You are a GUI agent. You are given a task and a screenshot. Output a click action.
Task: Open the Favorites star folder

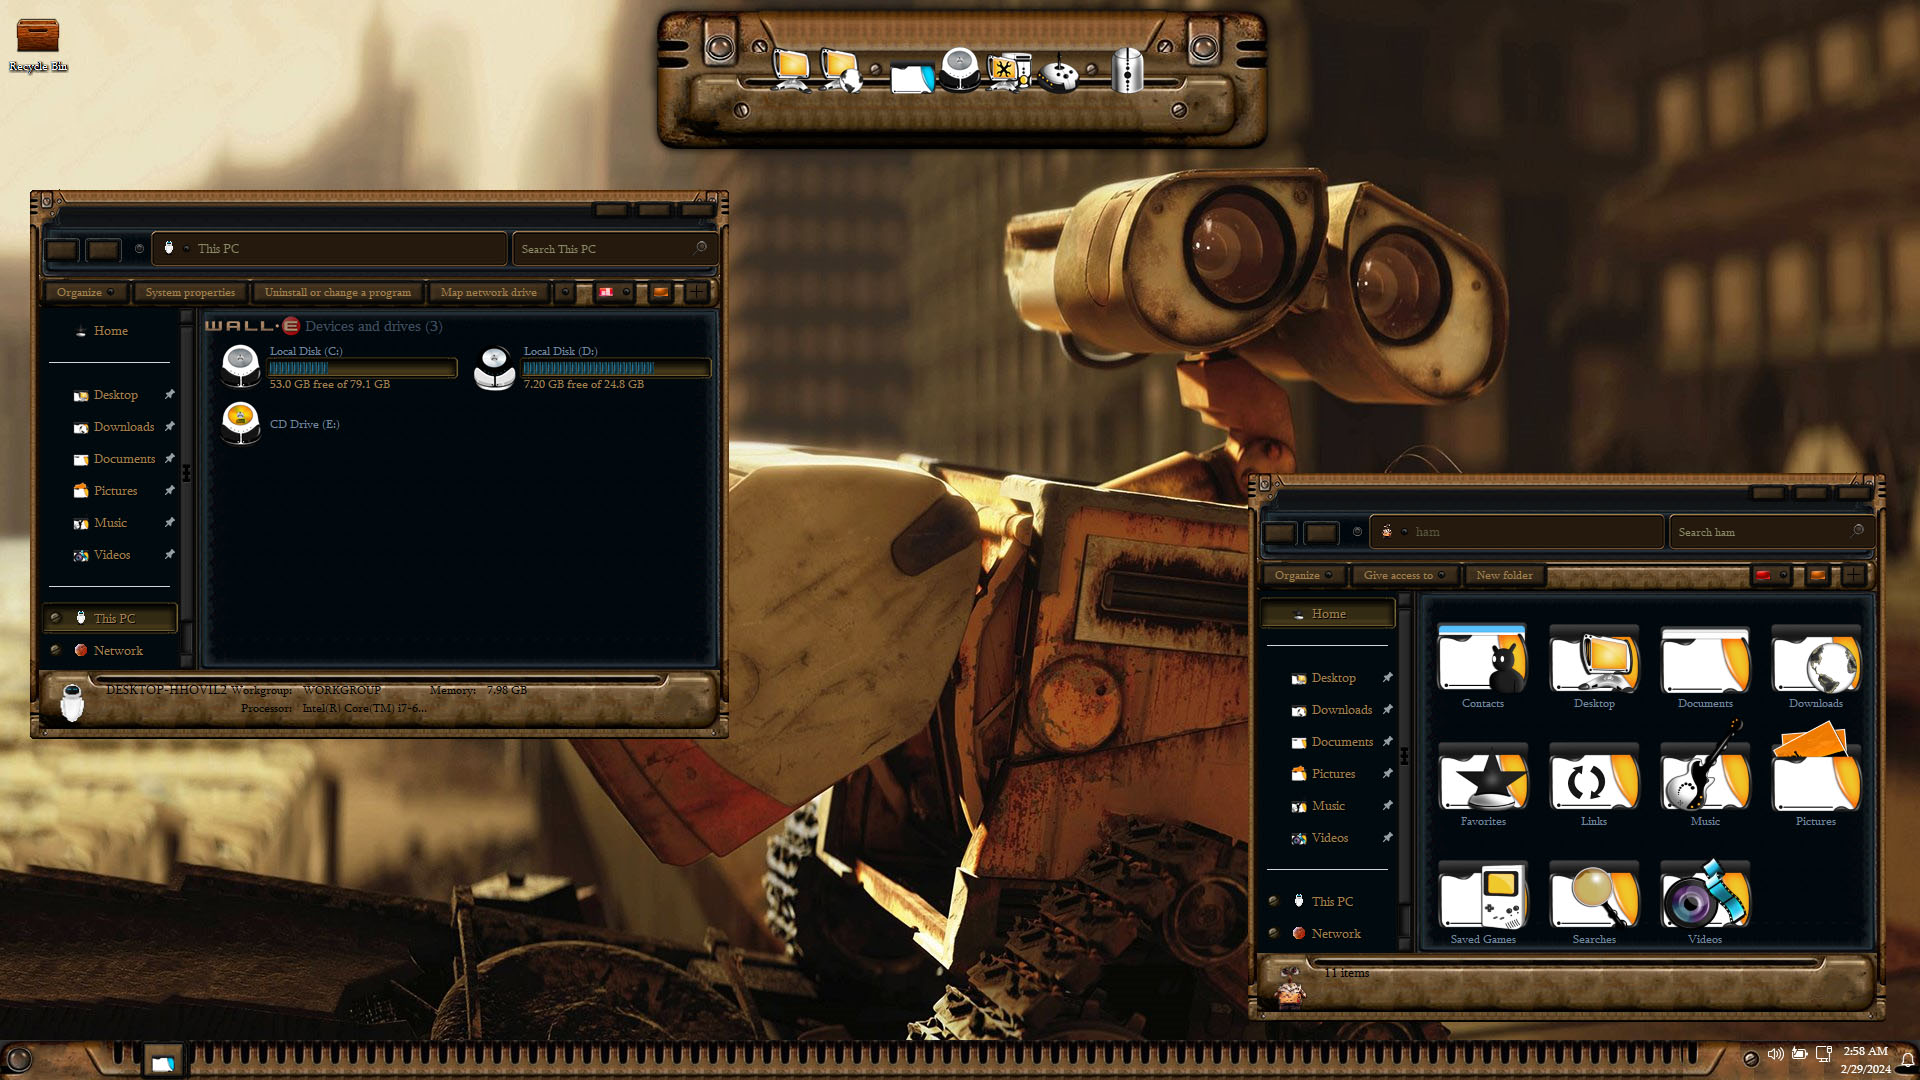1483,779
